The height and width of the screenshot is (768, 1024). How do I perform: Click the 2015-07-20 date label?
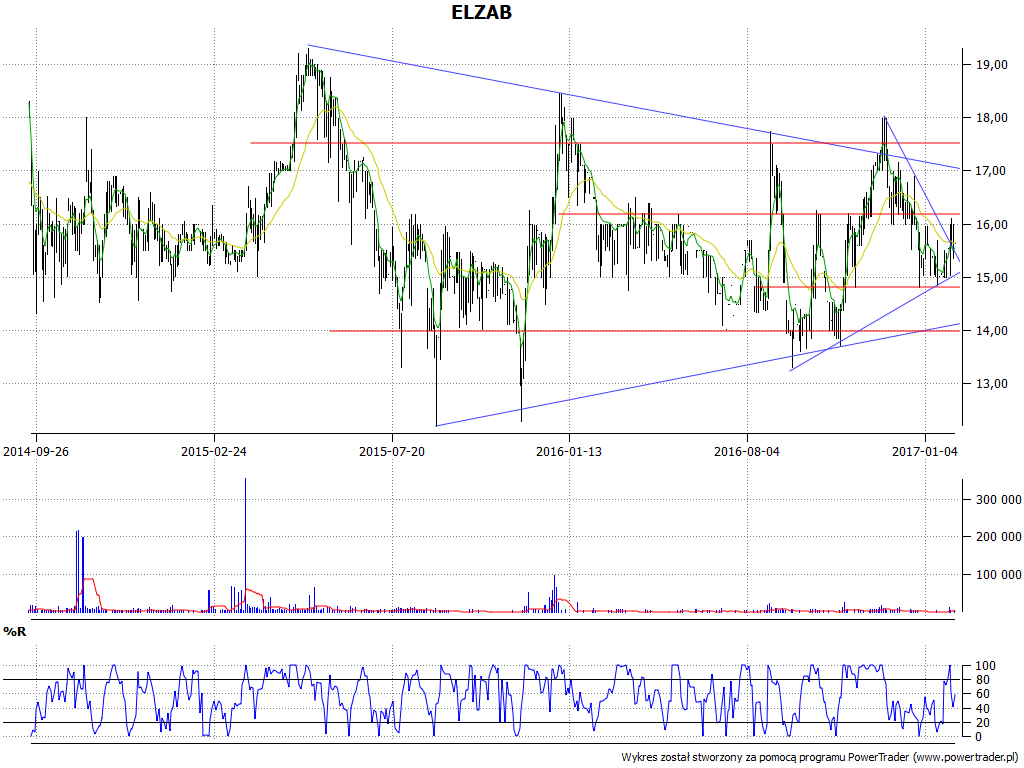point(392,451)
